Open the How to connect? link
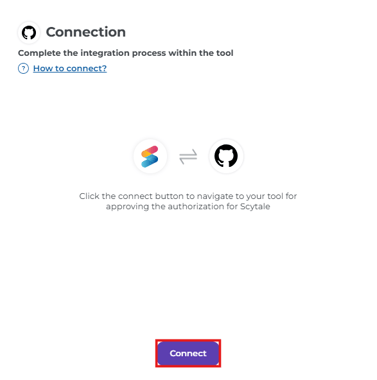The width and height of the screenshot is (377, 380). coord(70,68)
